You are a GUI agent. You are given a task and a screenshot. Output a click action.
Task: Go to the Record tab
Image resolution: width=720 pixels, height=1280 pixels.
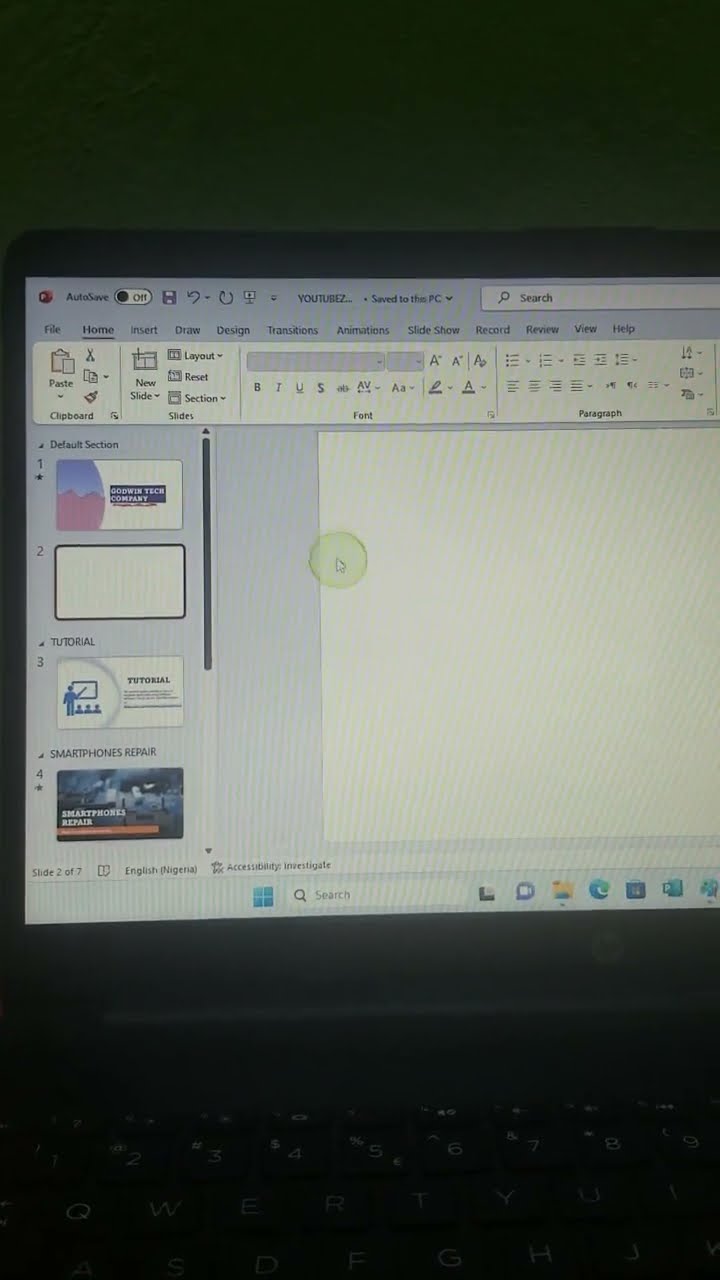(492, 329)
